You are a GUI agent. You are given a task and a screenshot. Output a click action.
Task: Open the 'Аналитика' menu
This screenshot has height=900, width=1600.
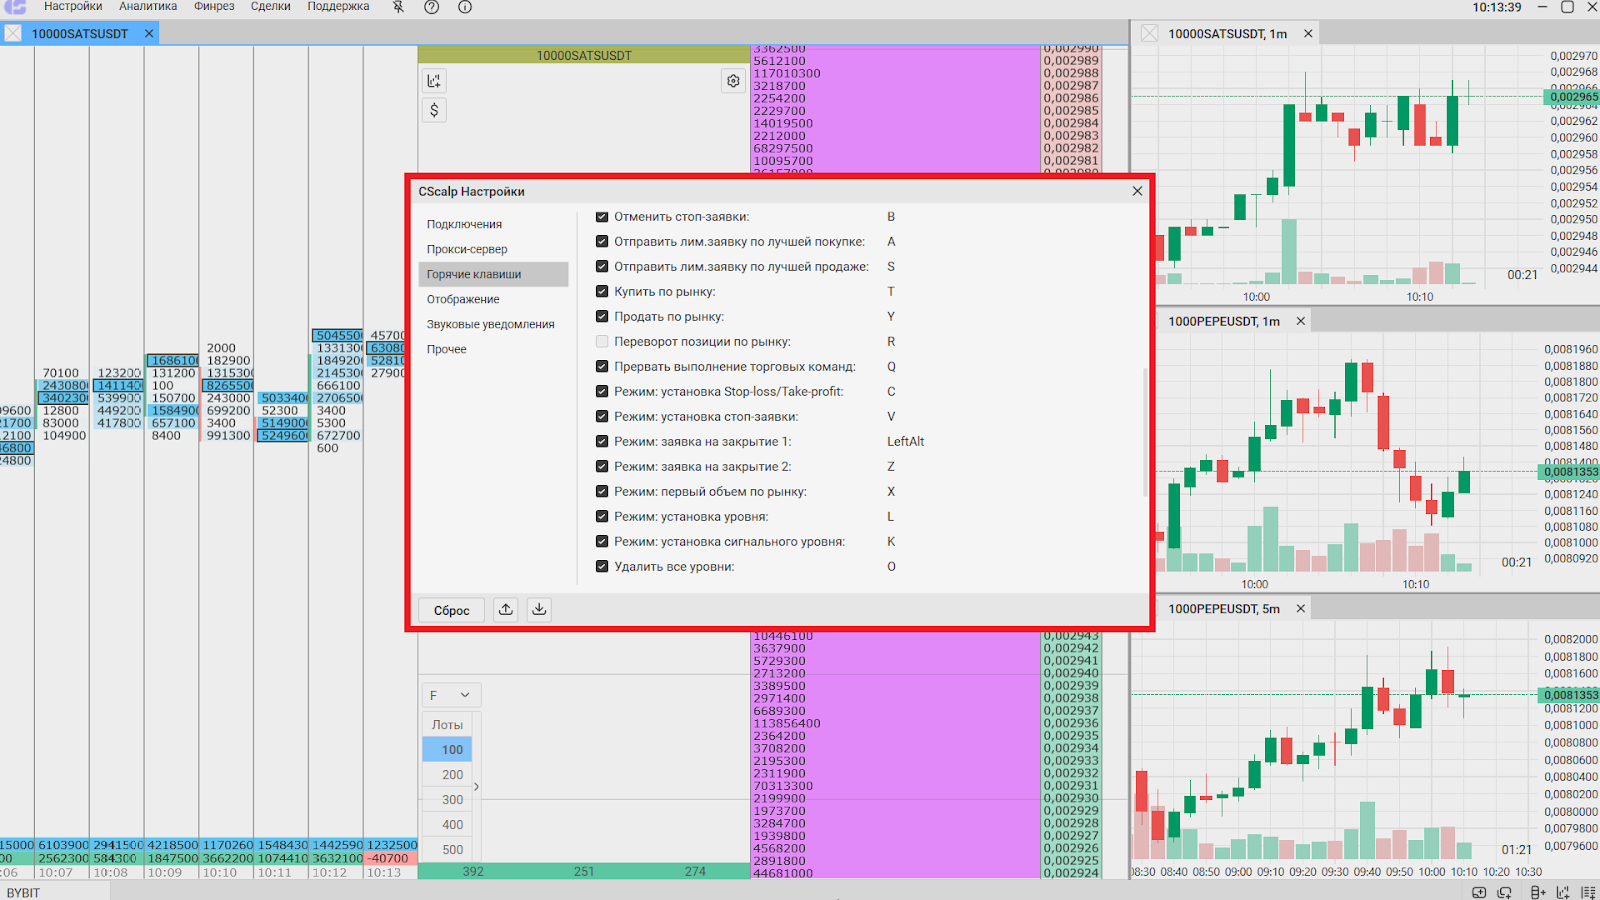[x=148, y=7]
